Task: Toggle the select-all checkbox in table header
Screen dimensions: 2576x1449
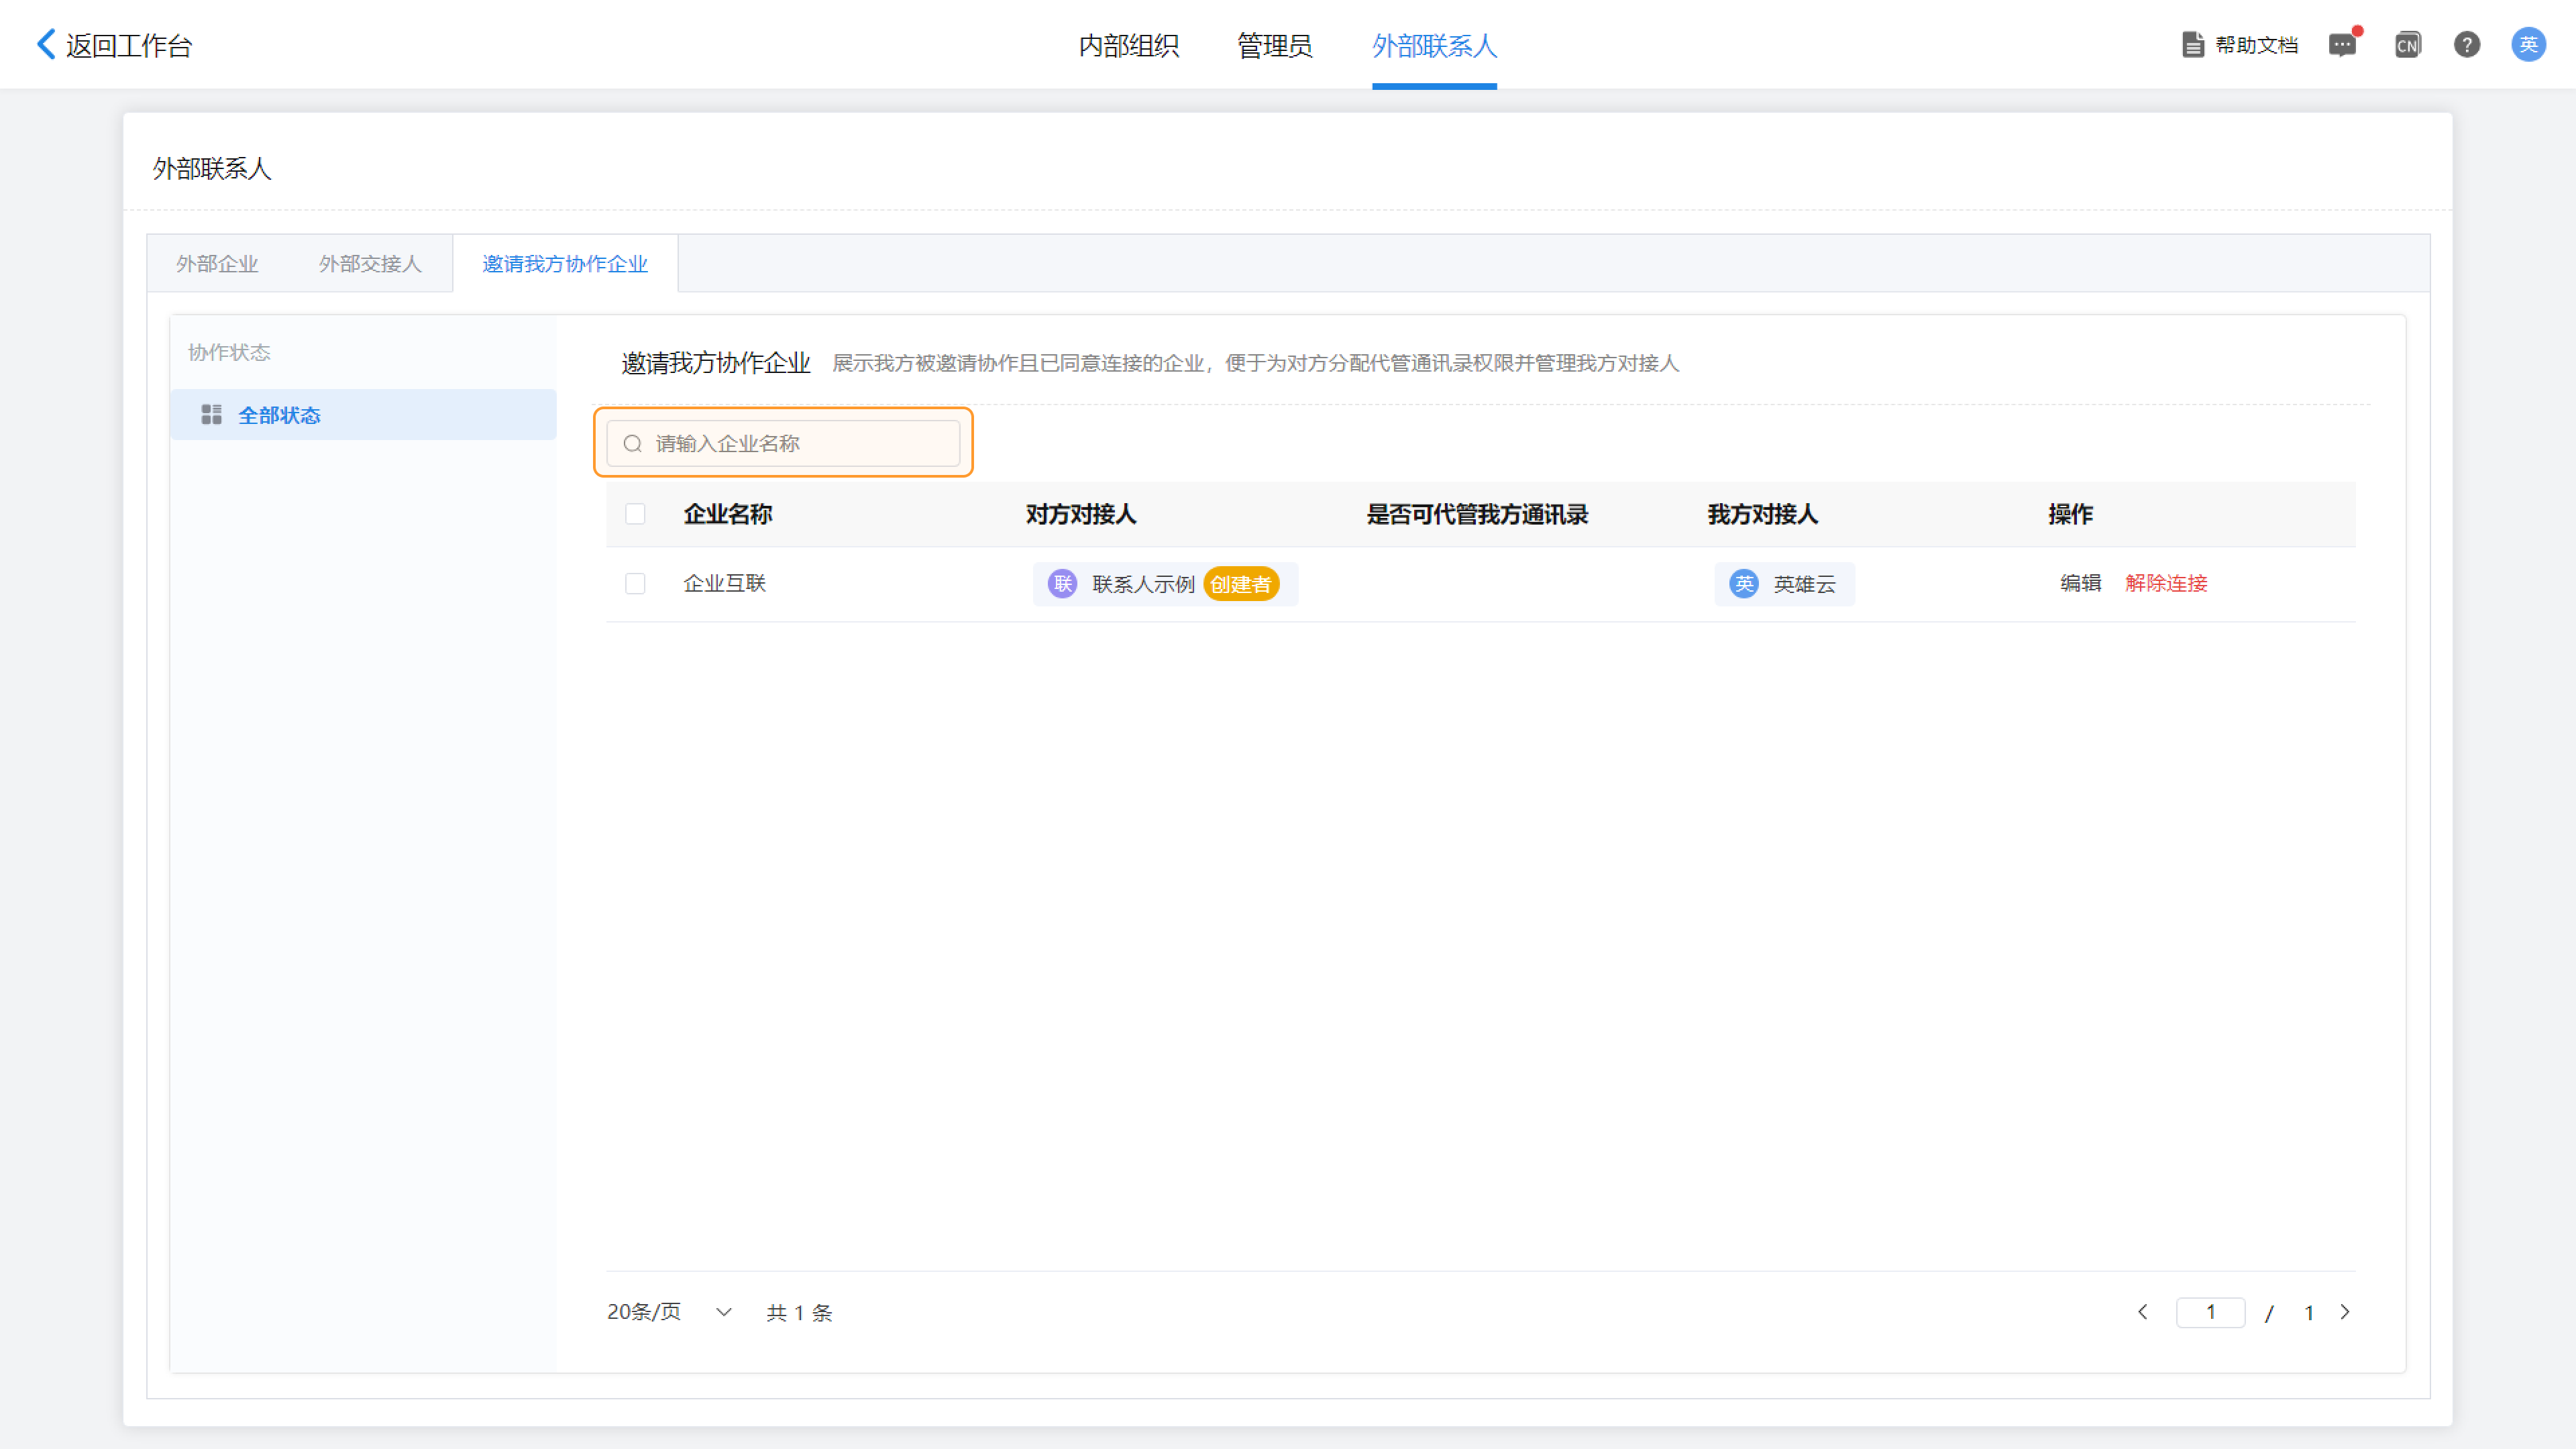Action: 635,514
